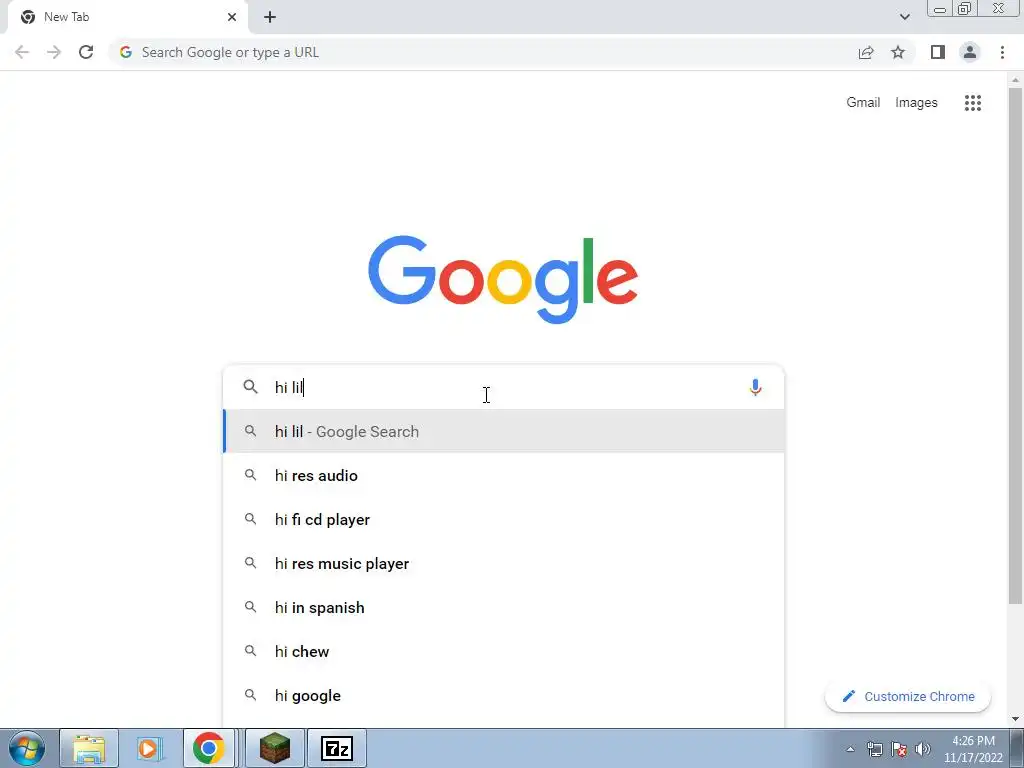Launch Windows Media Player from taskbar

click(x=149, y=748)
